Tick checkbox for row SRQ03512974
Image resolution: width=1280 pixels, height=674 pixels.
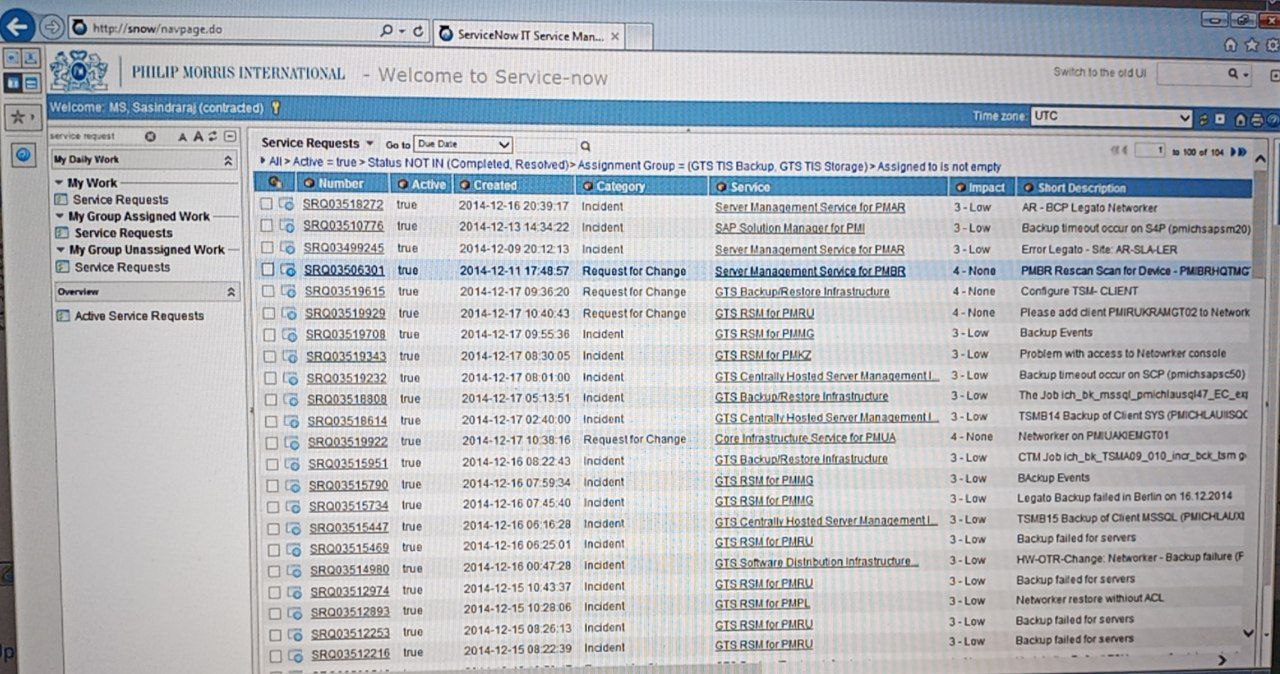click(273, 591)
